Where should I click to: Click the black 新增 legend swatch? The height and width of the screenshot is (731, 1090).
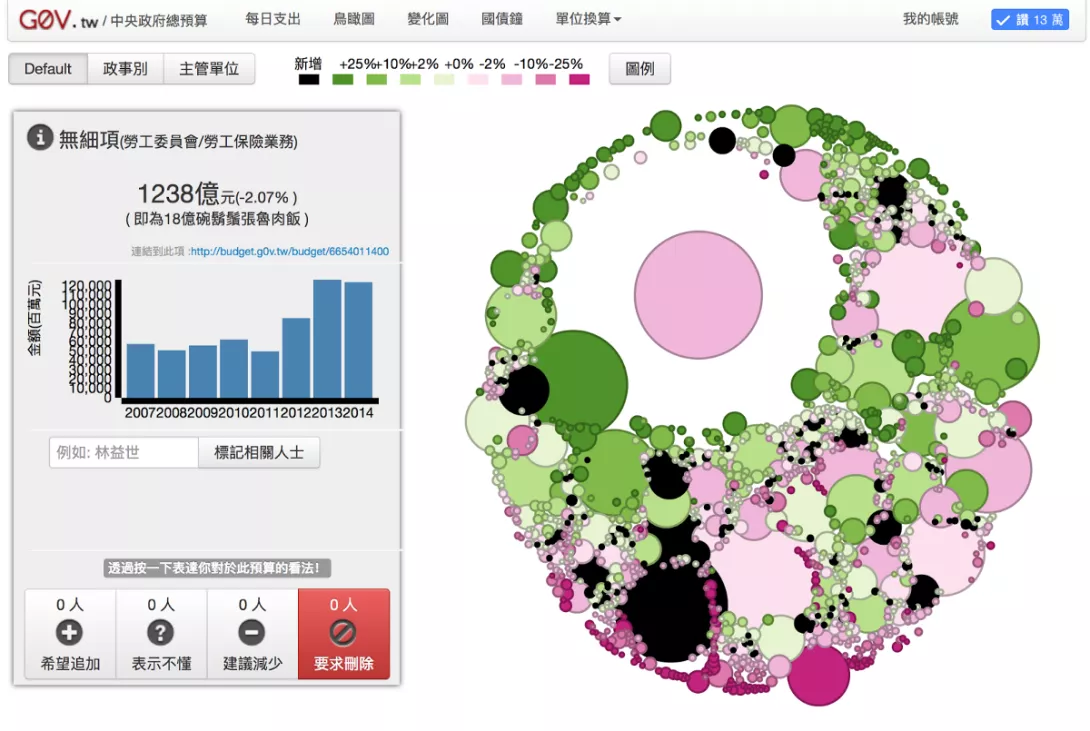click(309, 79)
